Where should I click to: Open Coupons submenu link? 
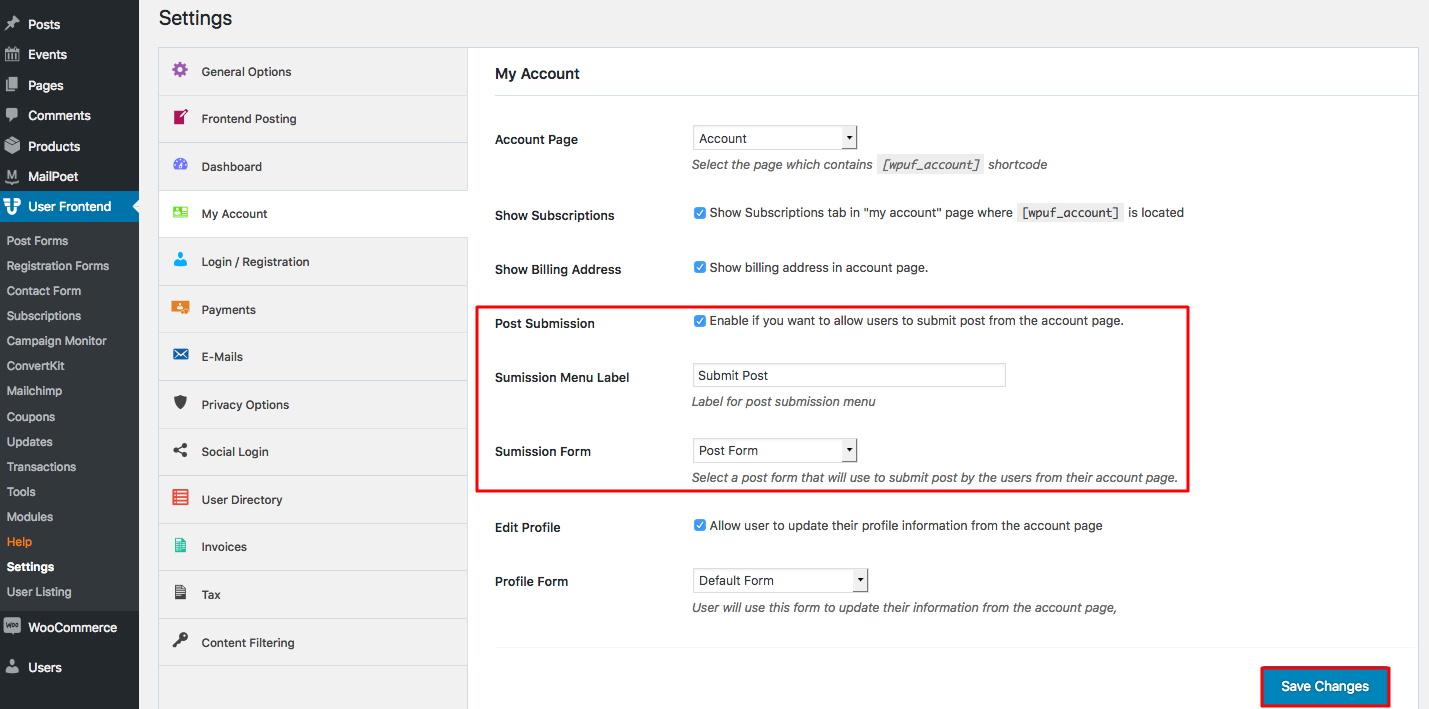[31, 417]
